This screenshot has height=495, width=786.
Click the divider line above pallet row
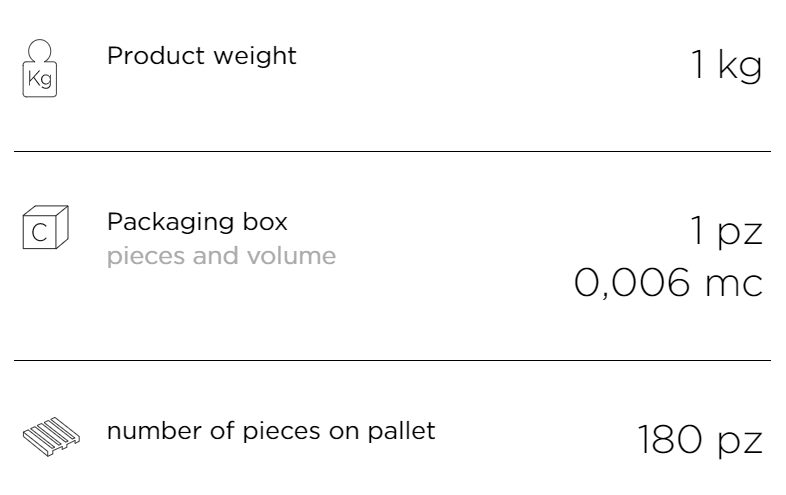[392, 360]
